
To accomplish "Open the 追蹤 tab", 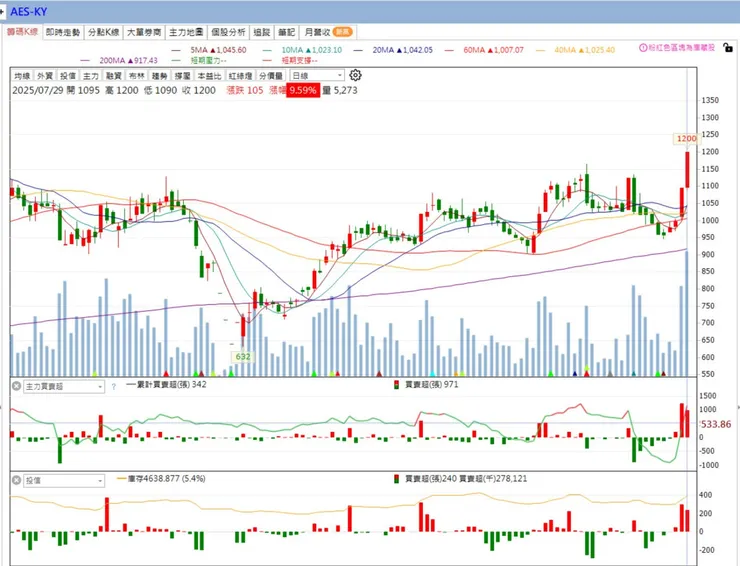I will click(261, 32).
